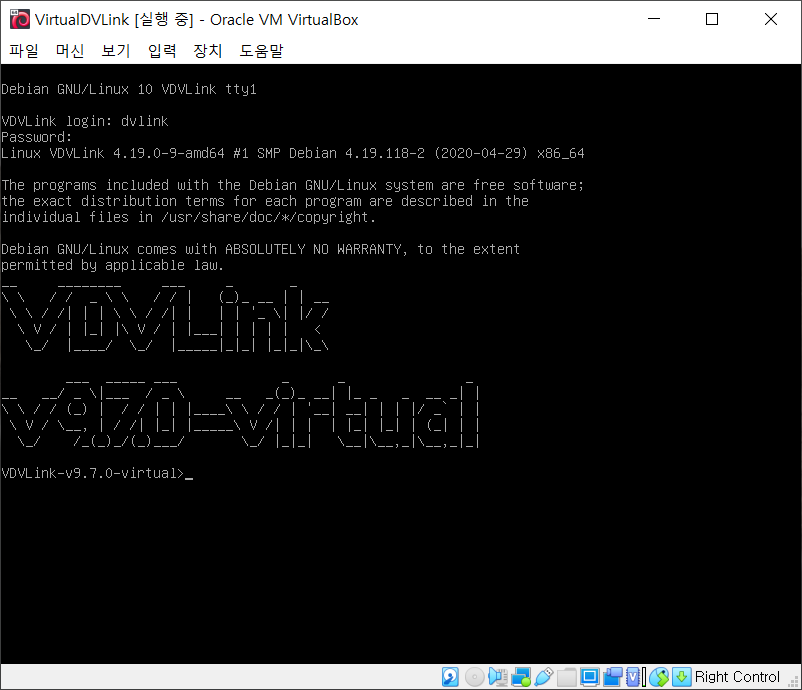Viewport: 802px width, 690px height.
Task: Close the VirtualDVLink window
Action: (771, 19)
